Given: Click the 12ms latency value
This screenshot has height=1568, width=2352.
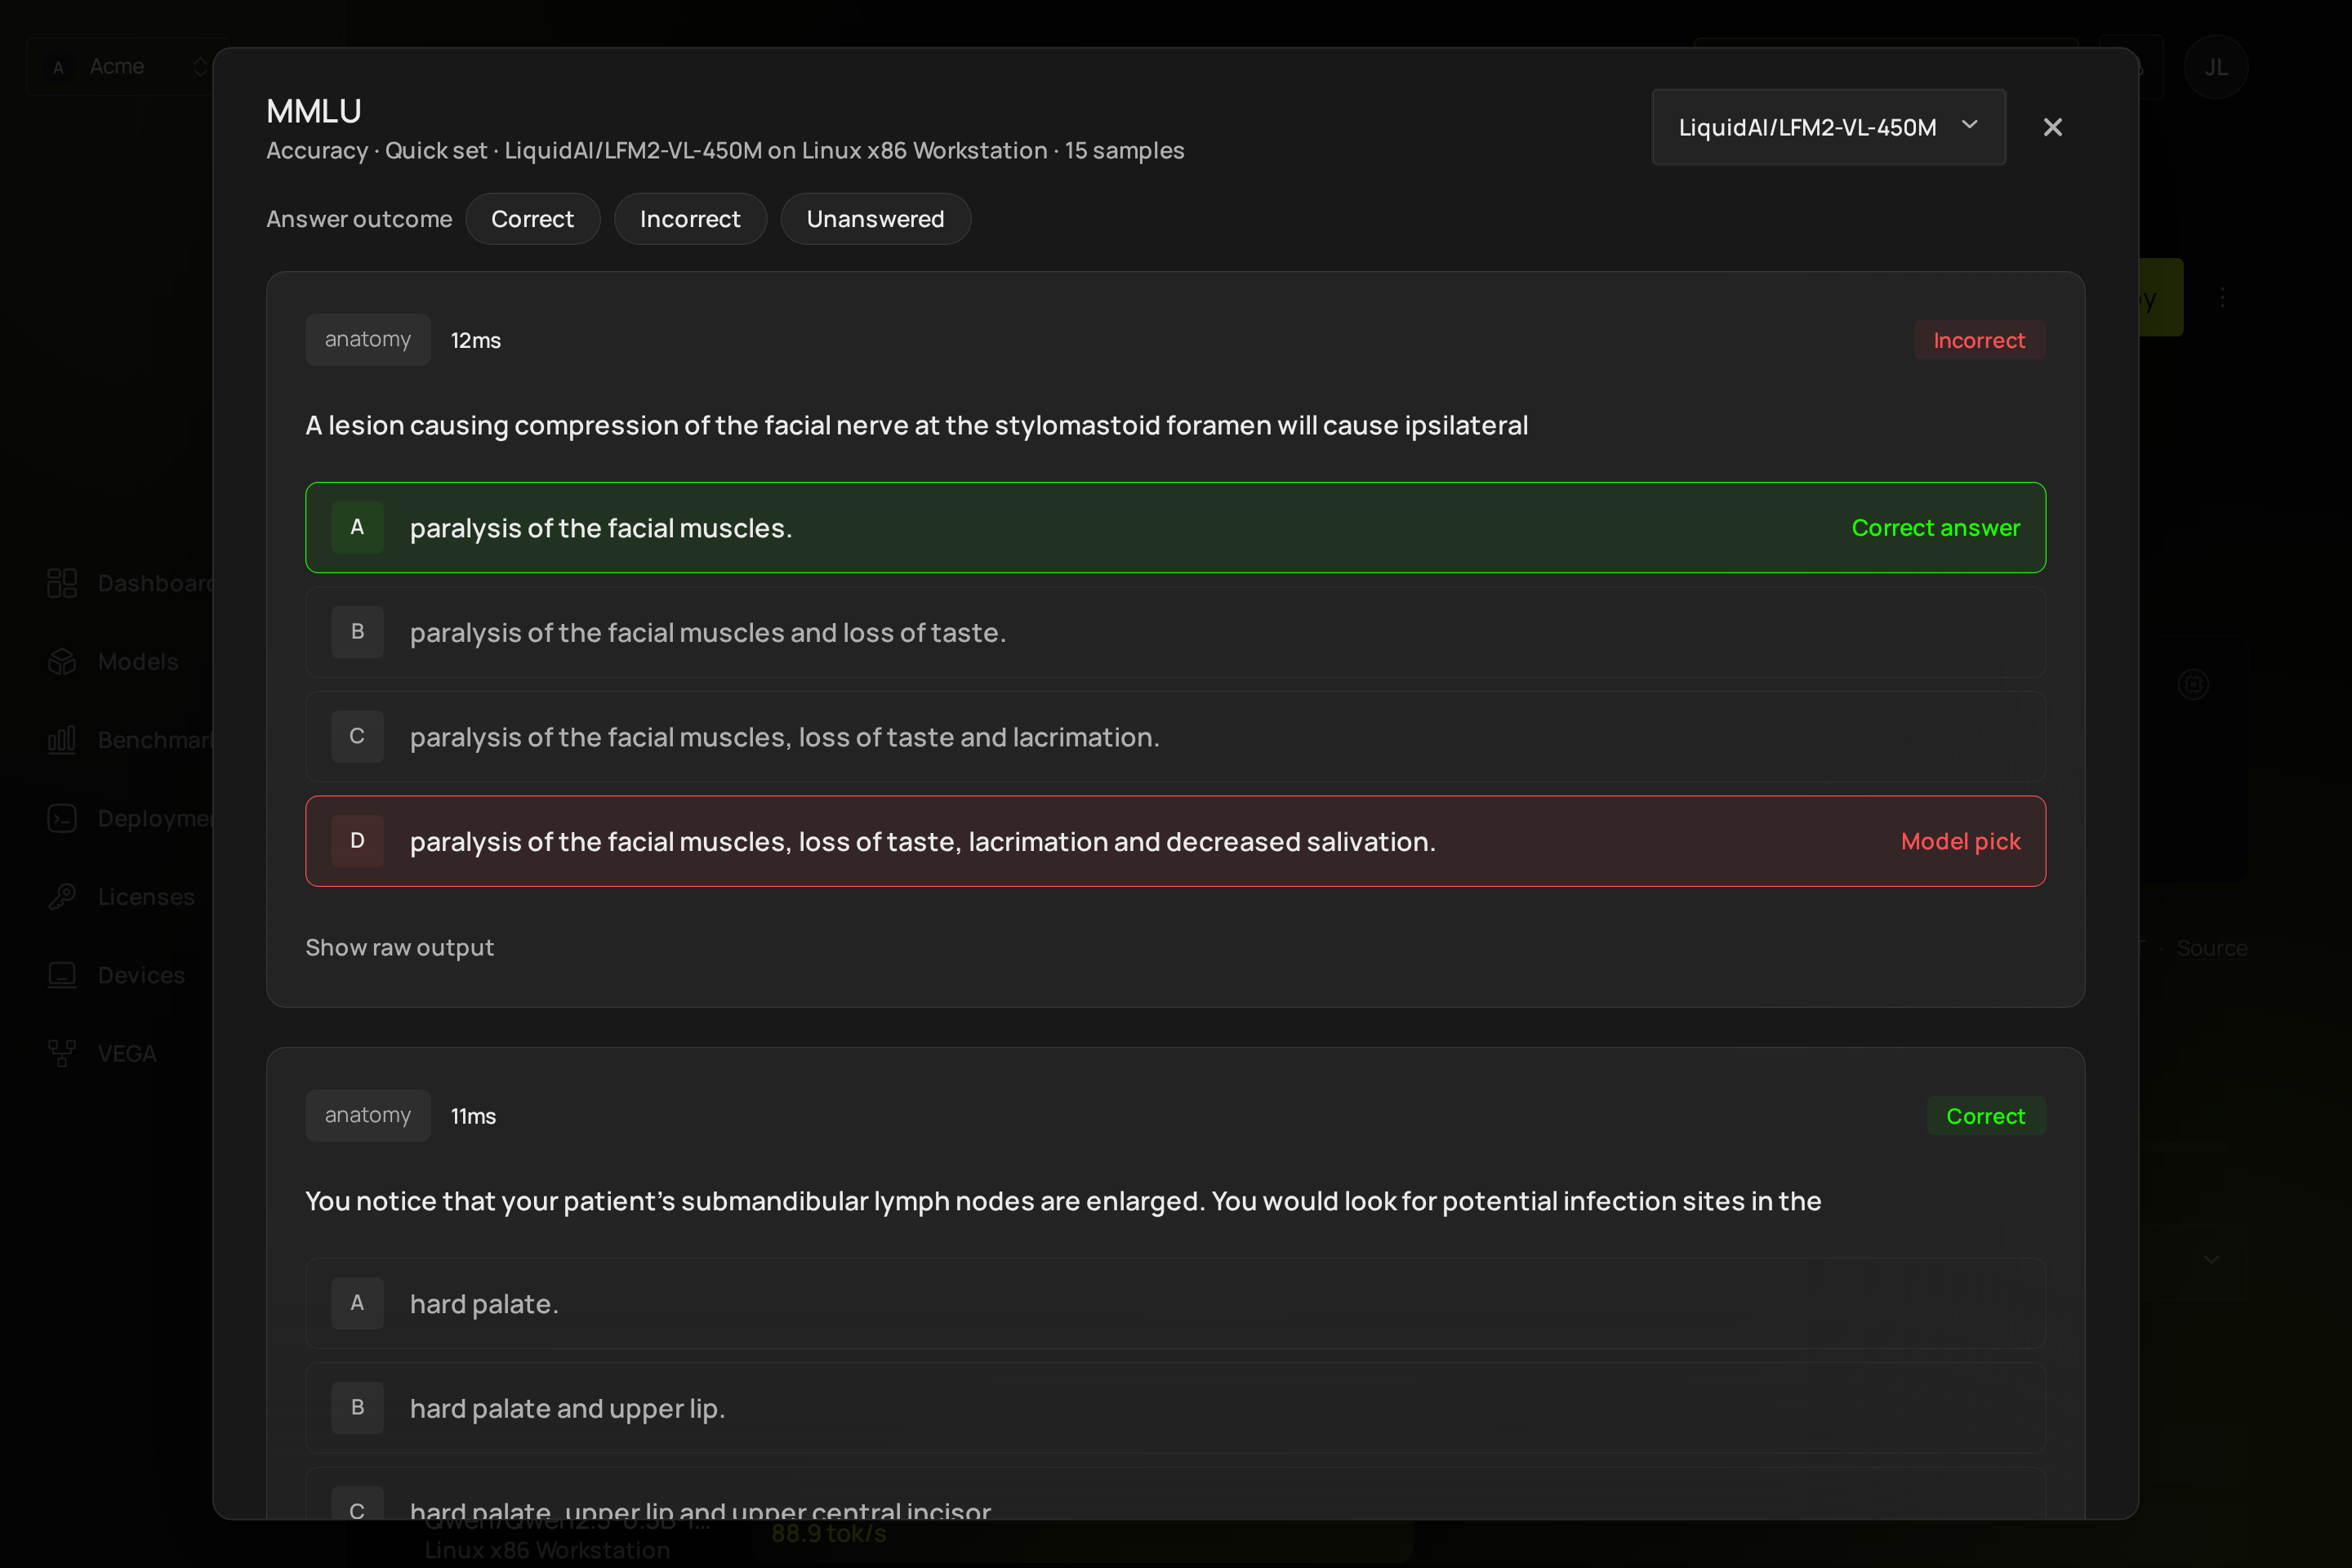Looking at the screenshot, I should (476, 340).
